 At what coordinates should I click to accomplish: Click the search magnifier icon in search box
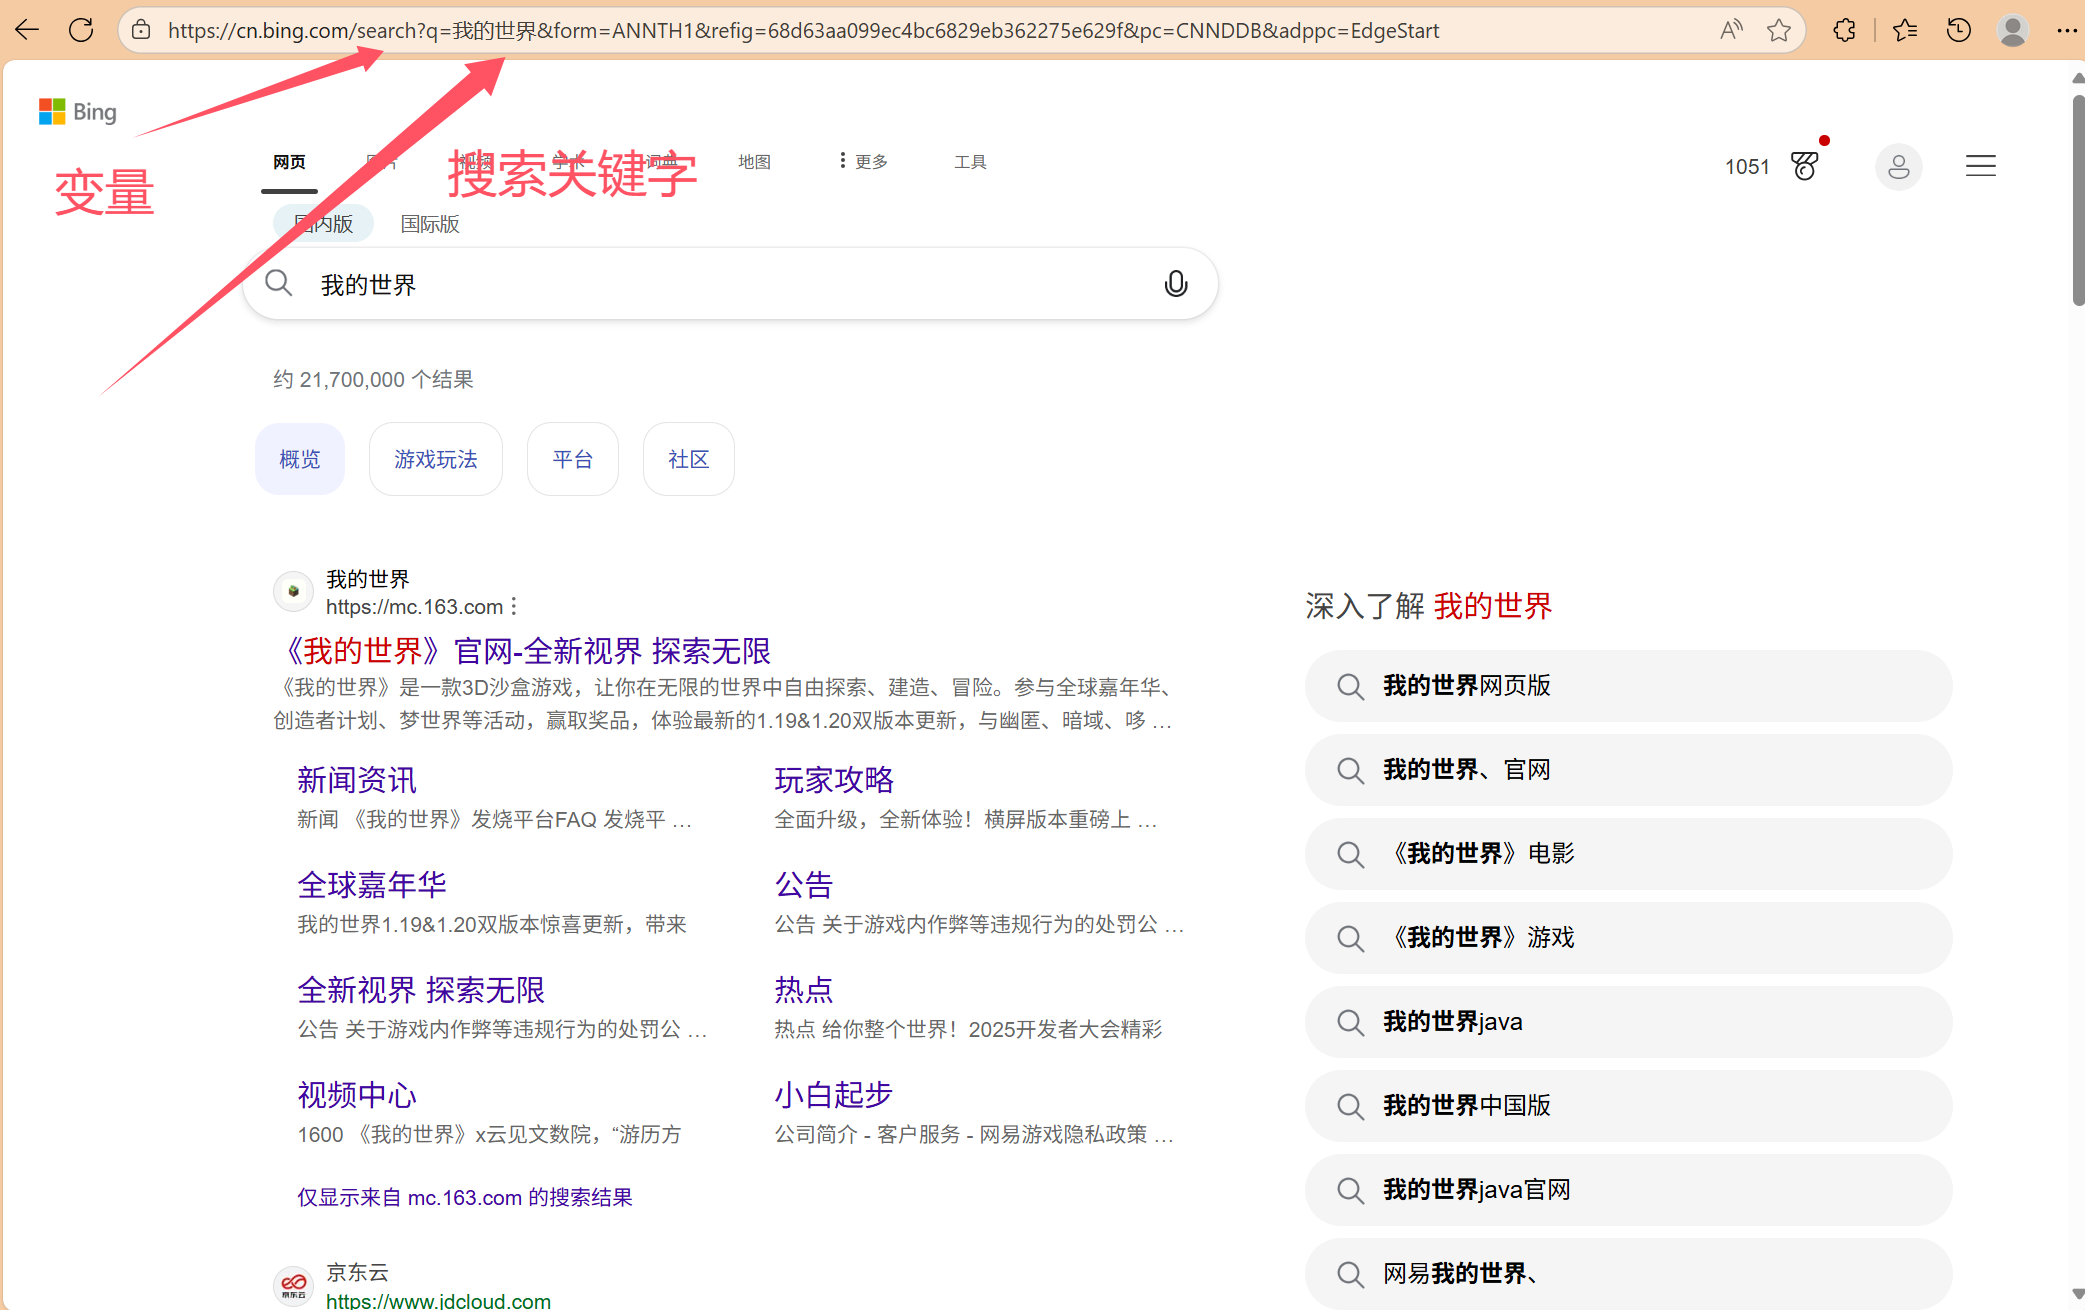pyautogui.click(x=279, y=284)
